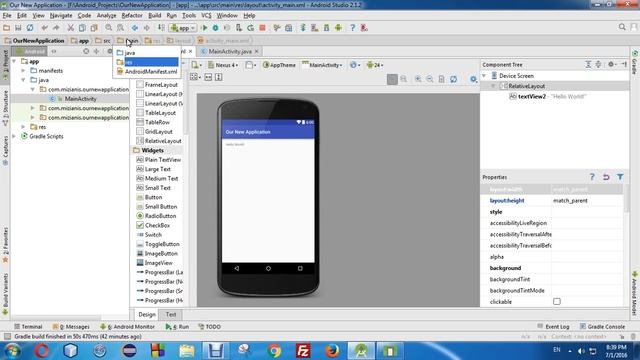The width and height of the screenshot is (640, 360).
Task: Click the background property row
Action: 552,268
